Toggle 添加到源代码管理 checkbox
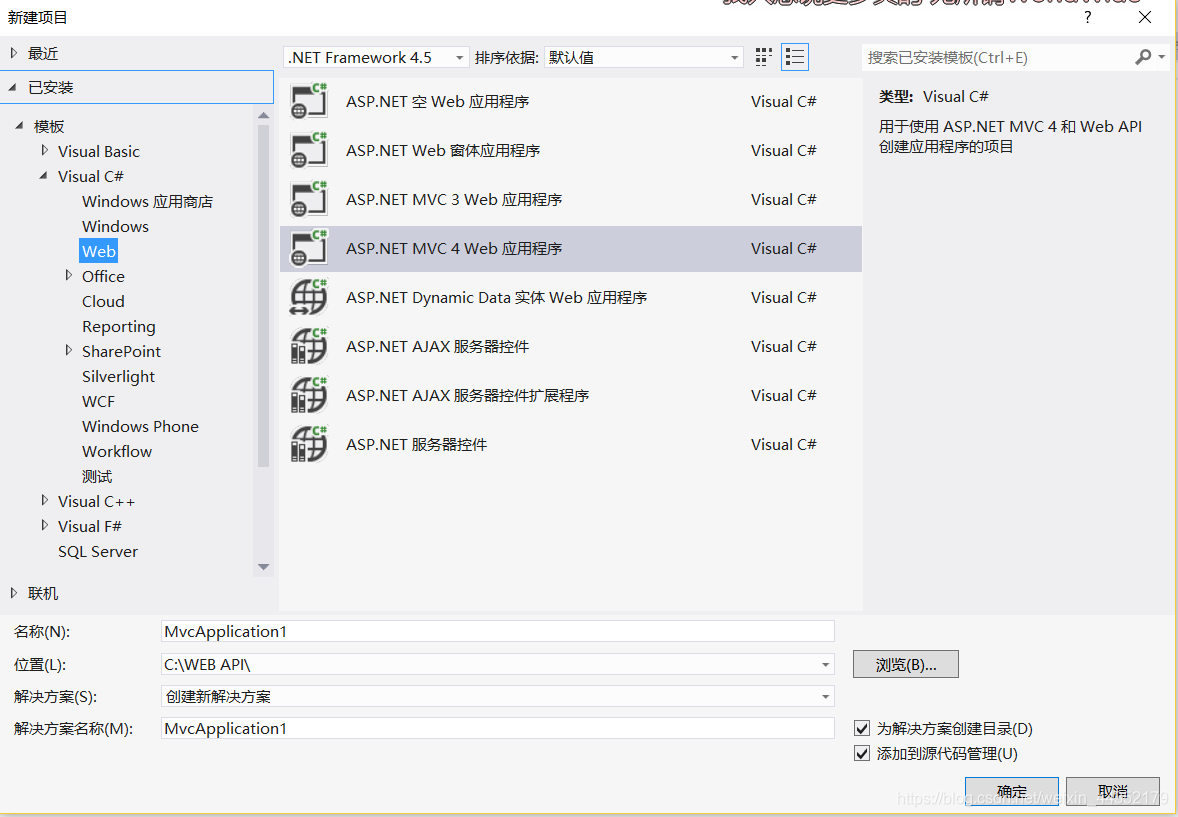 tap(862, 753)
